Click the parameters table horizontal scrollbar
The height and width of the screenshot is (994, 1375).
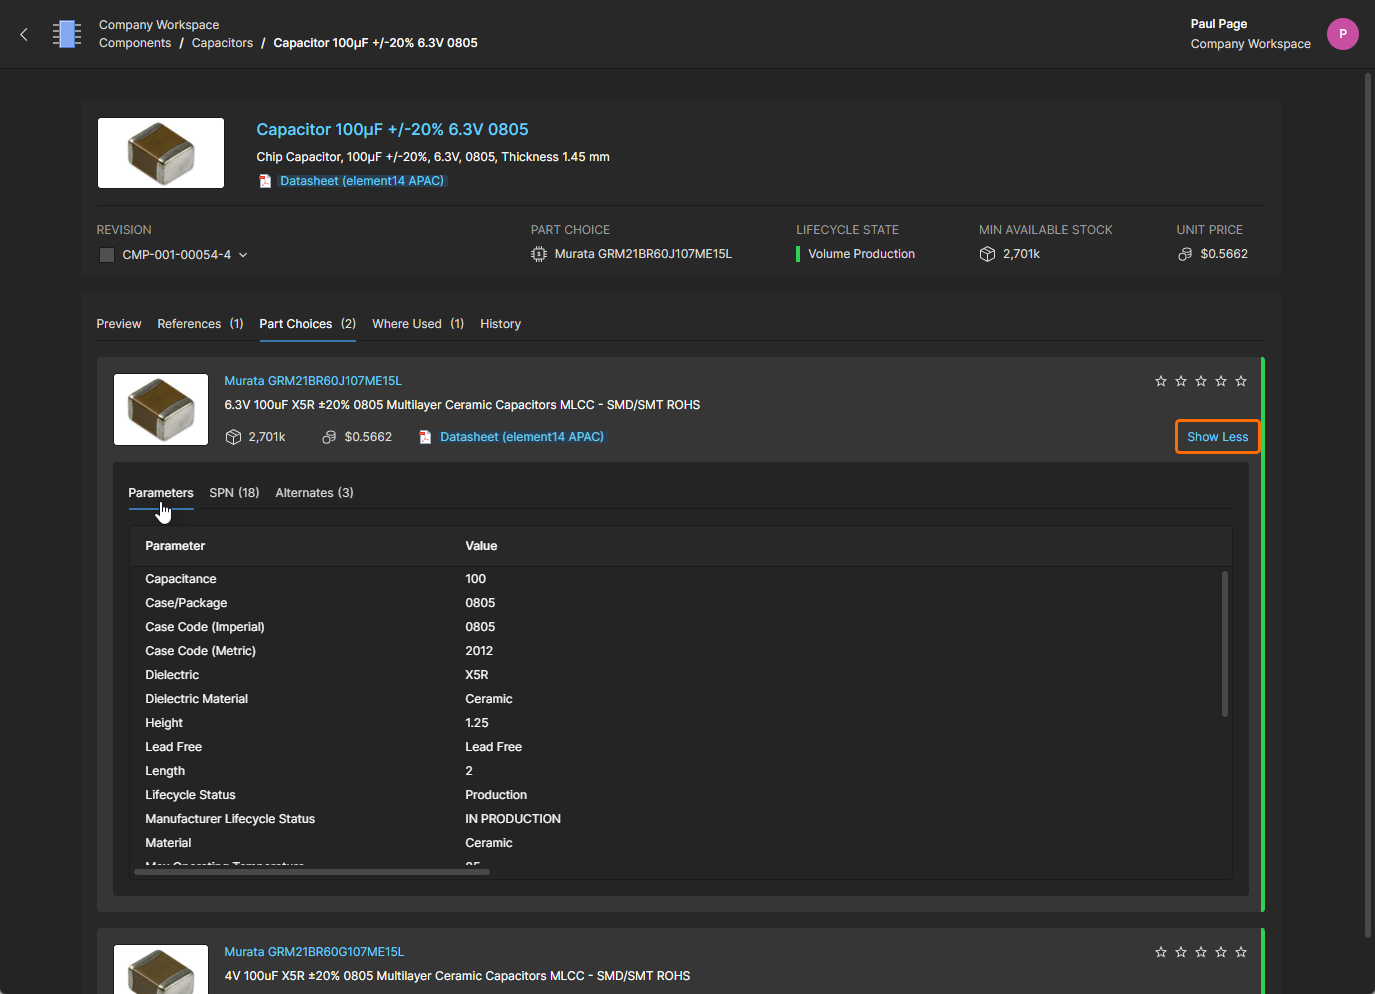point(312,872)
